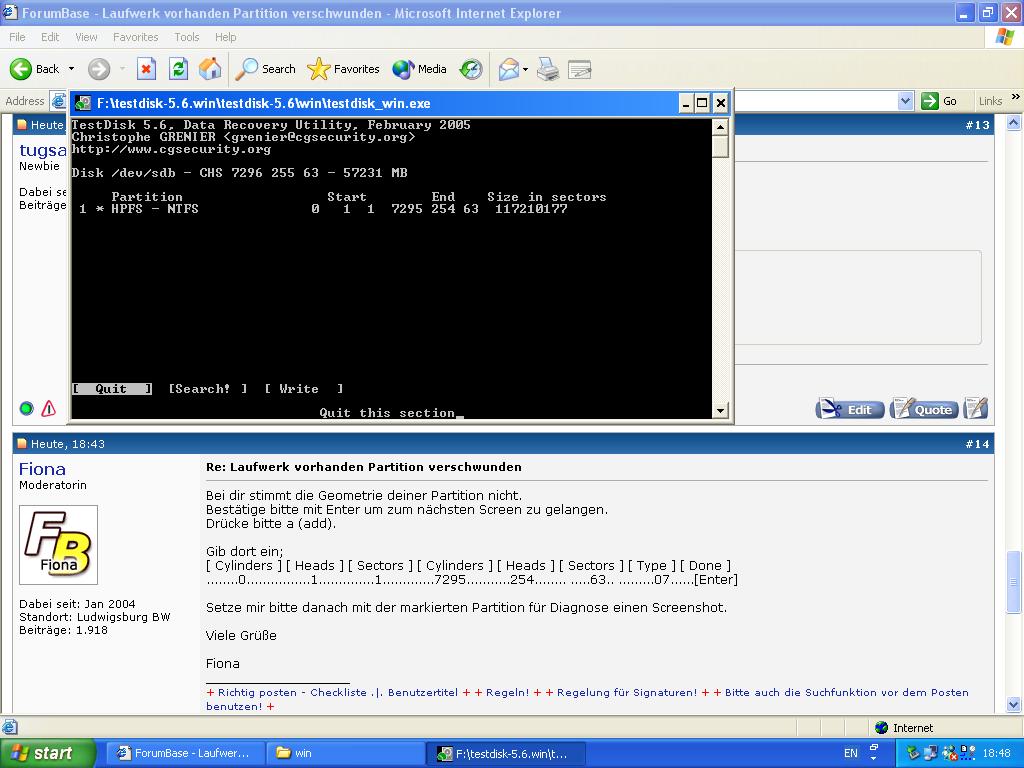The width and height of the screenshot is (1024, 768).
Task: Click the Refresh page icon
Action: click(178, 69)
